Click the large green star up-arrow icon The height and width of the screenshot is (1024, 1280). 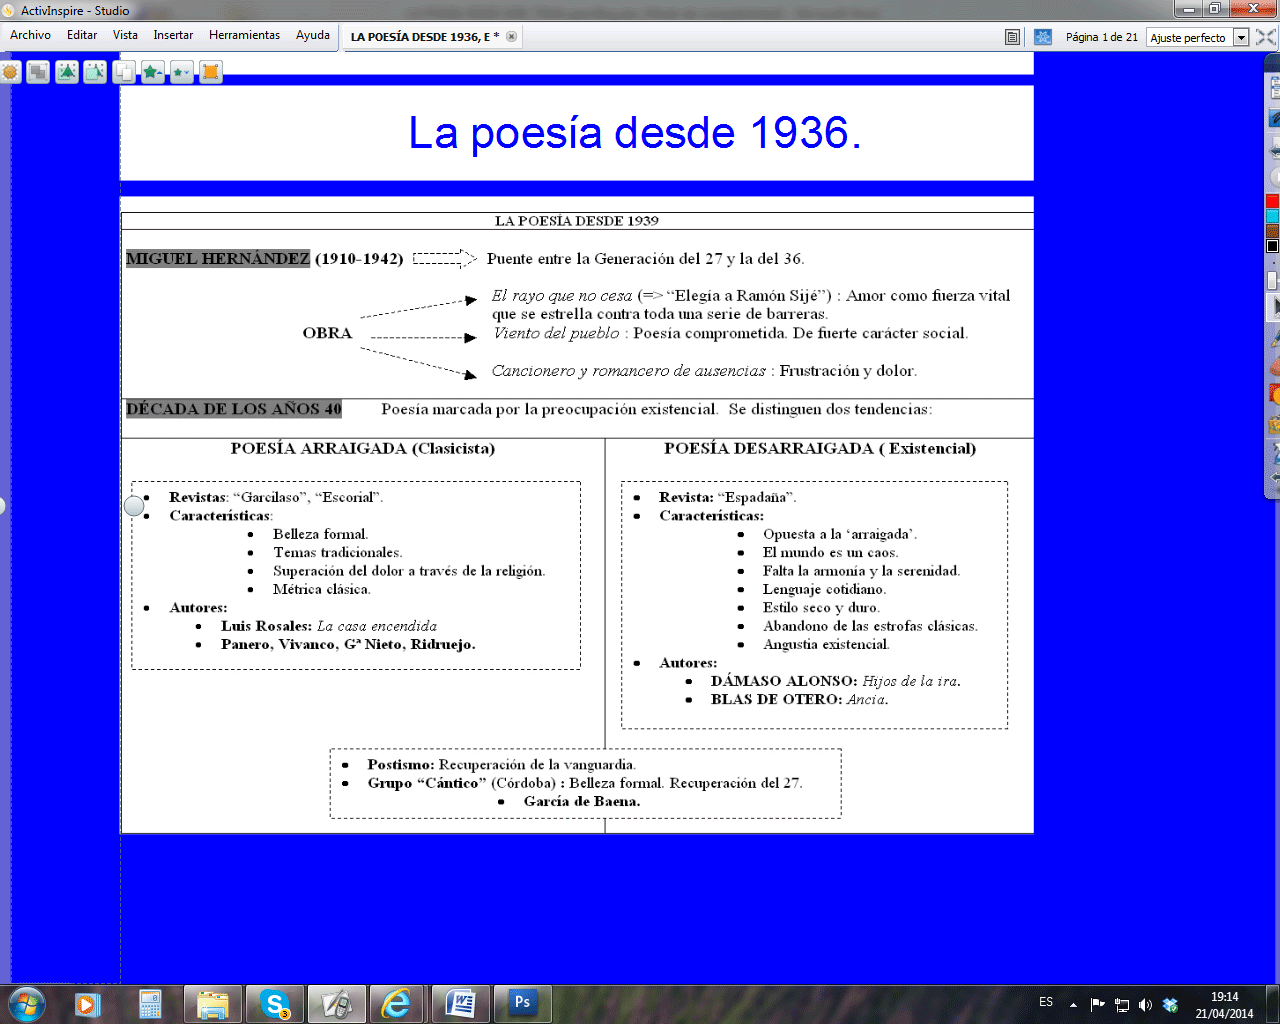(153, 72)
